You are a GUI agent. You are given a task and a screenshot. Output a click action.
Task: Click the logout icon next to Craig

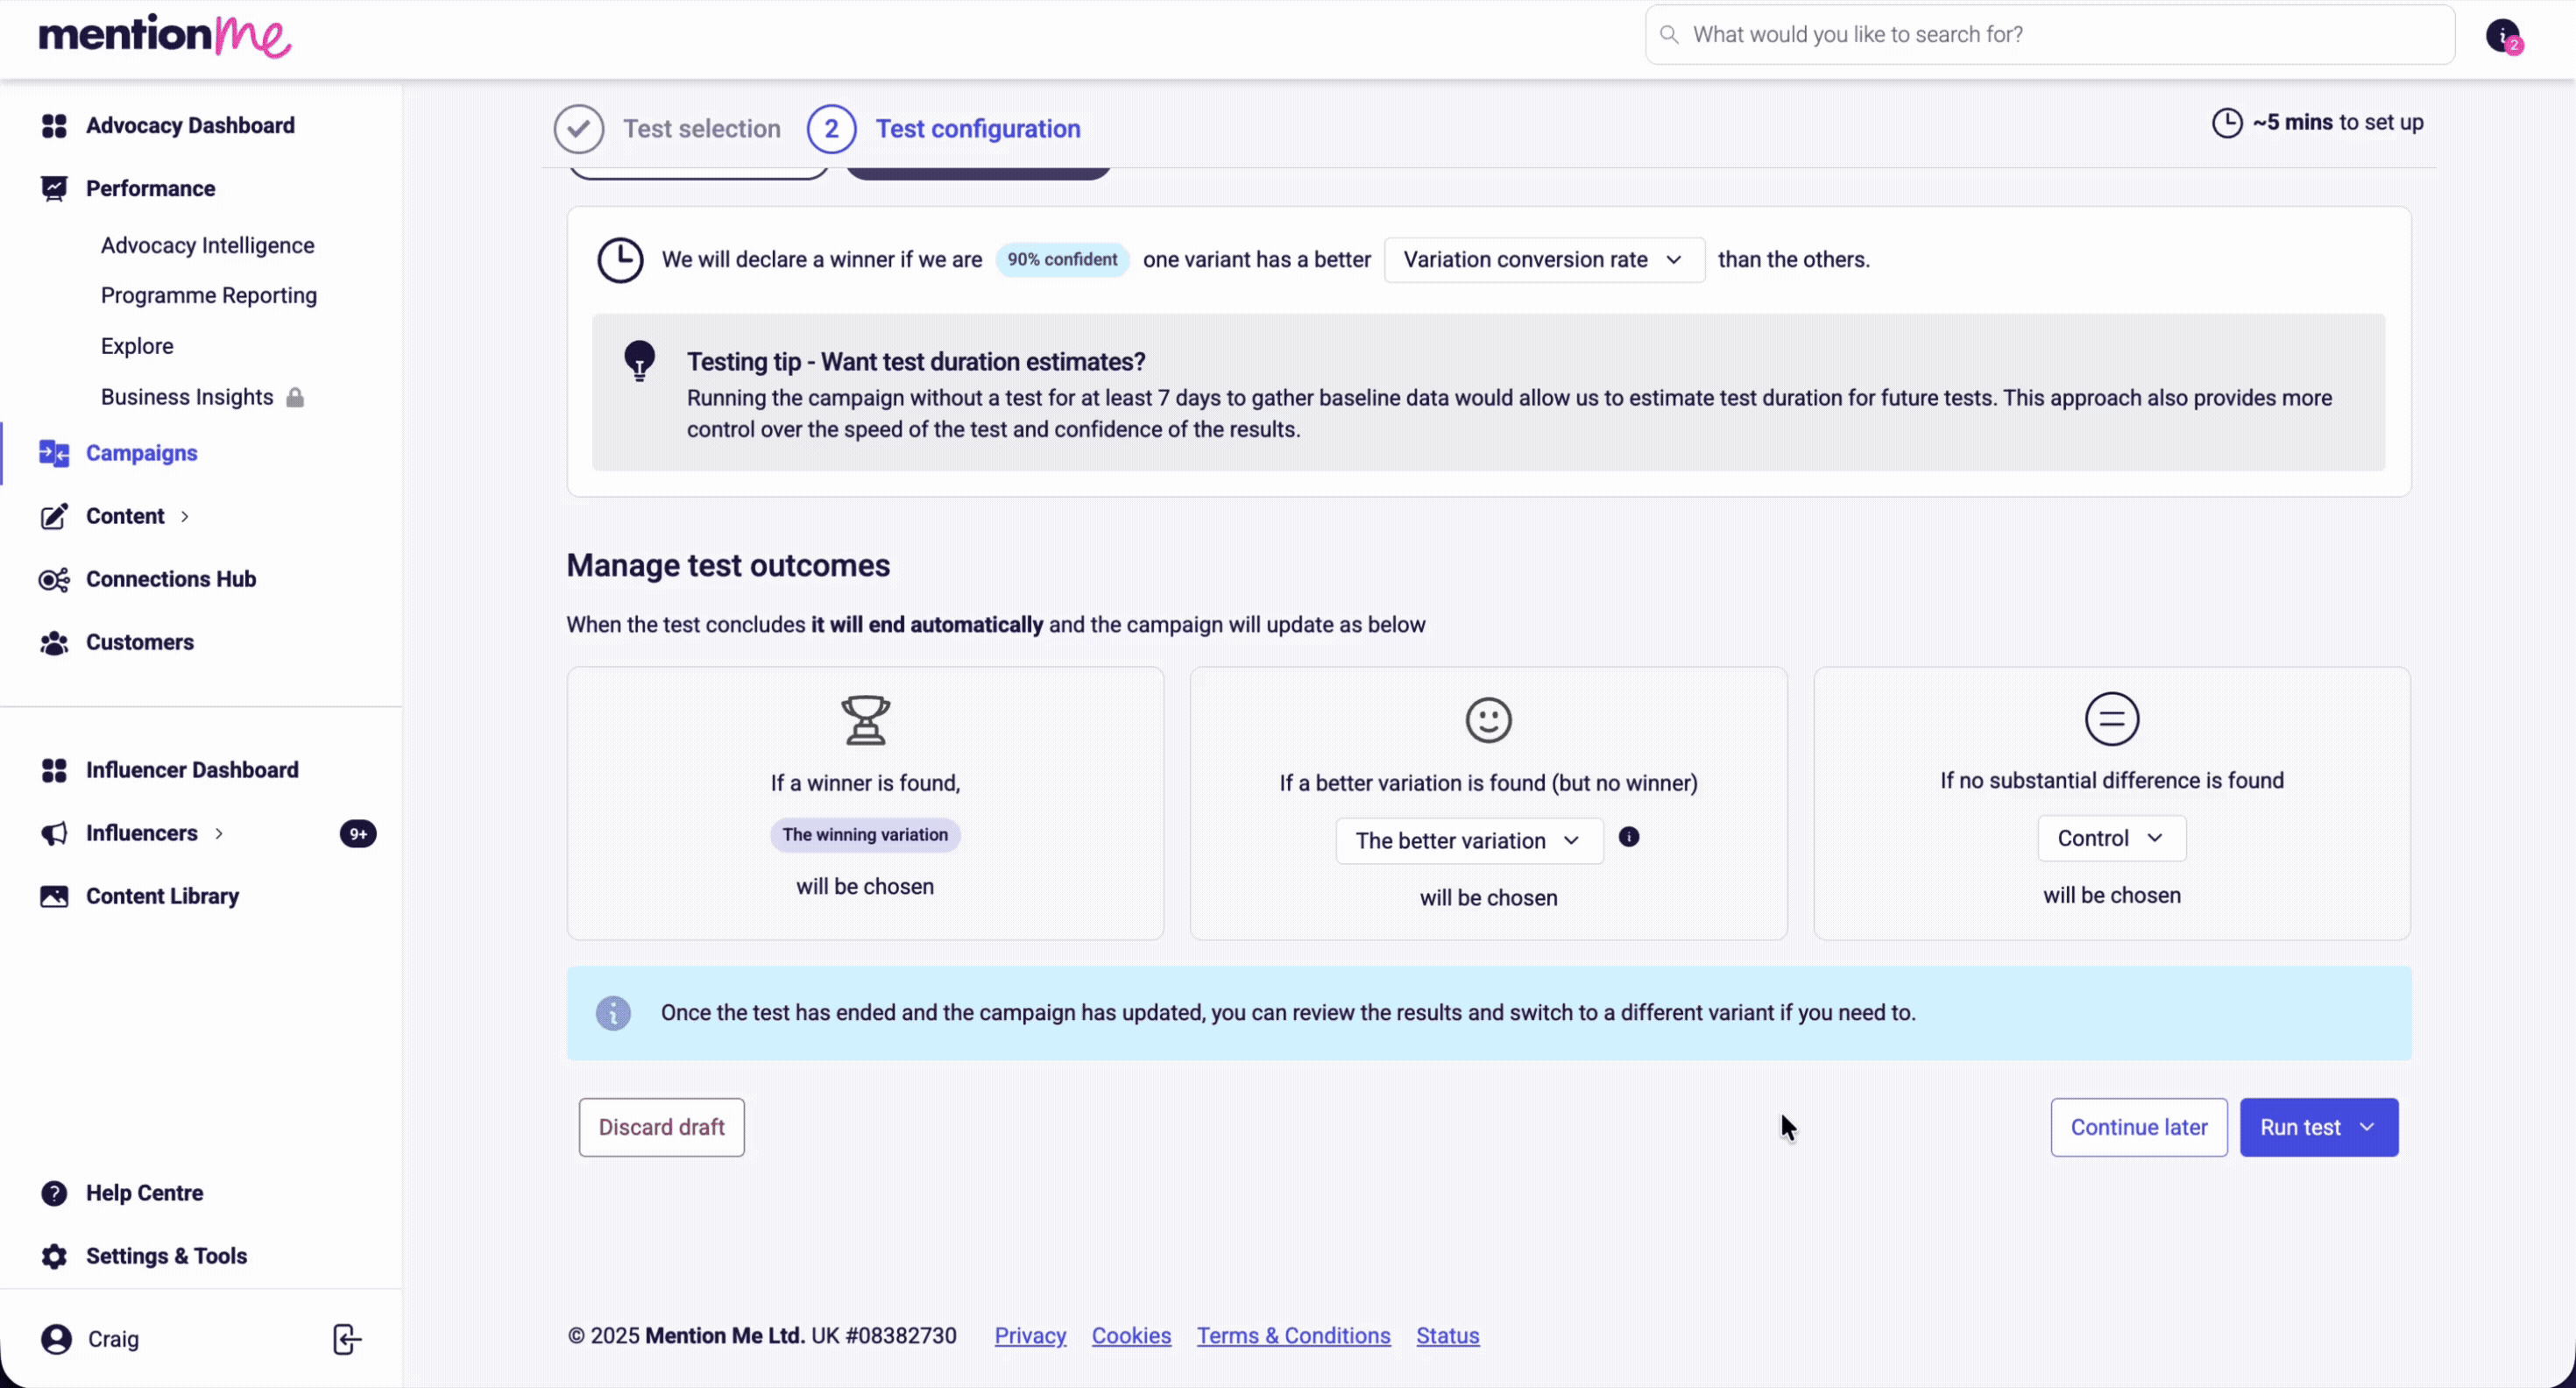346,1339
